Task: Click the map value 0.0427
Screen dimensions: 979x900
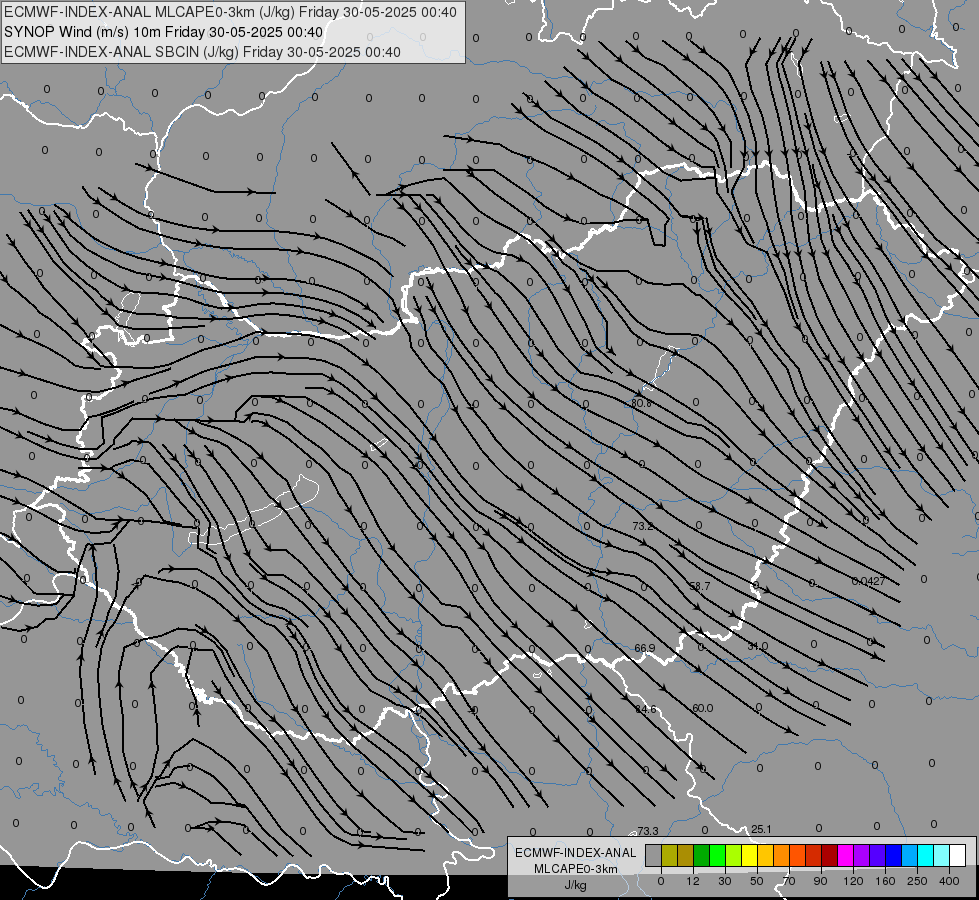Action: pyautogui.click(x=868, y=581)
